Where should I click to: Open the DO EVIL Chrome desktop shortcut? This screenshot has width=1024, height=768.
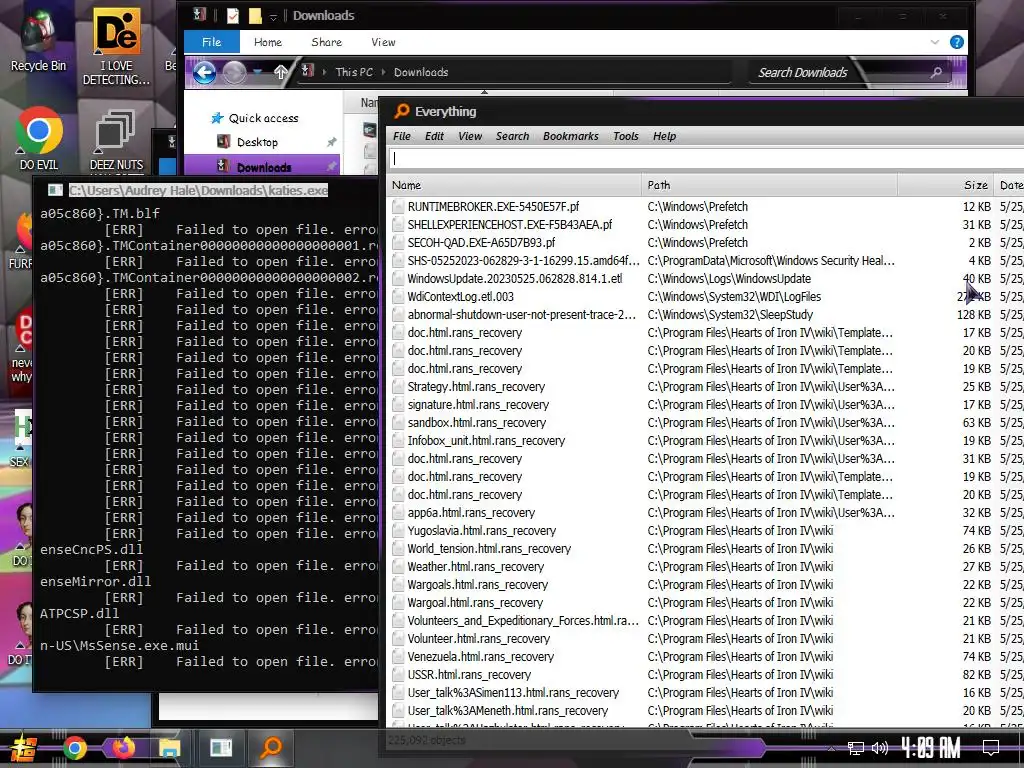click(x=39, y=138)
